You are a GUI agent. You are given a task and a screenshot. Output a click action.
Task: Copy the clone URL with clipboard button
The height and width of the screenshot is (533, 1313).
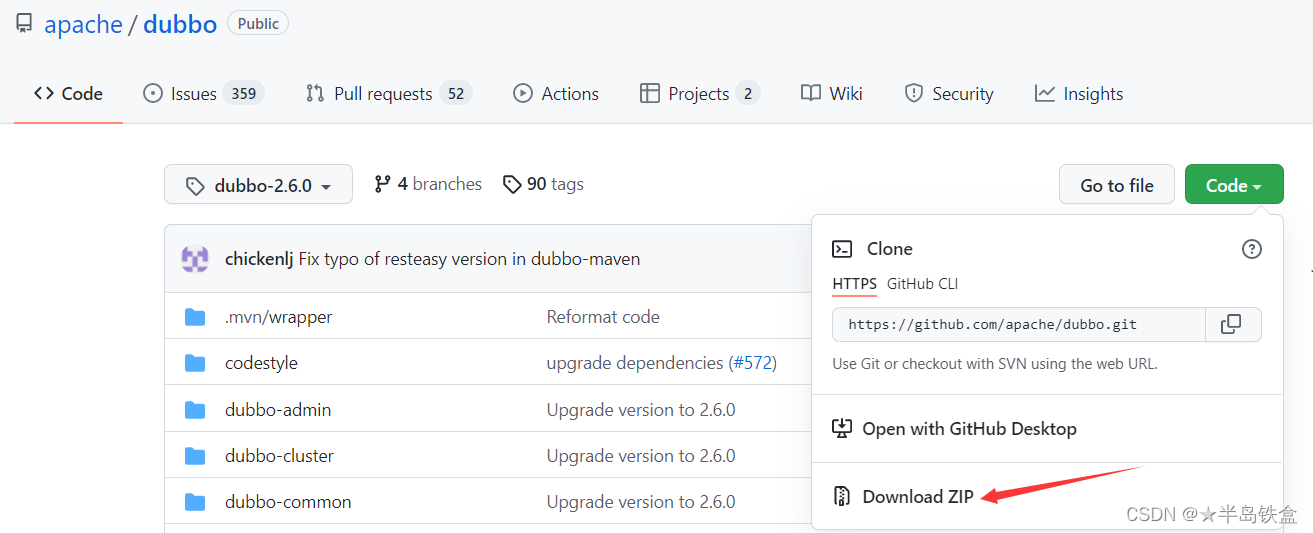coord(1233,324)
